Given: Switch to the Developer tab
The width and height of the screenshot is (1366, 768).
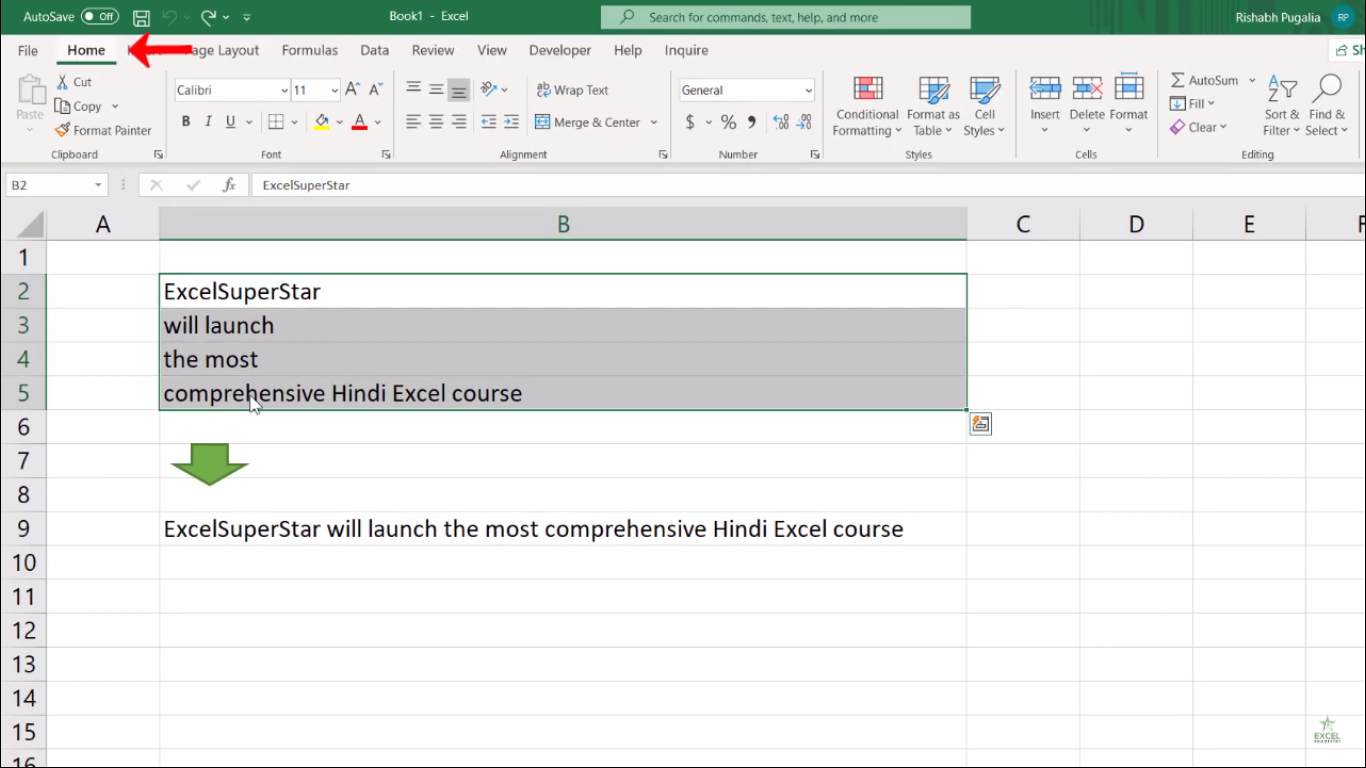Looking at the screenshot, I should point(560,50).
